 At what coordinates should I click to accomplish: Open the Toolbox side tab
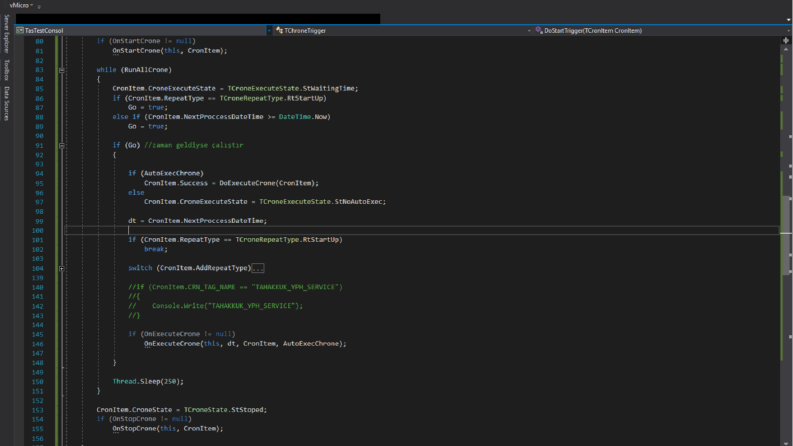7,70
